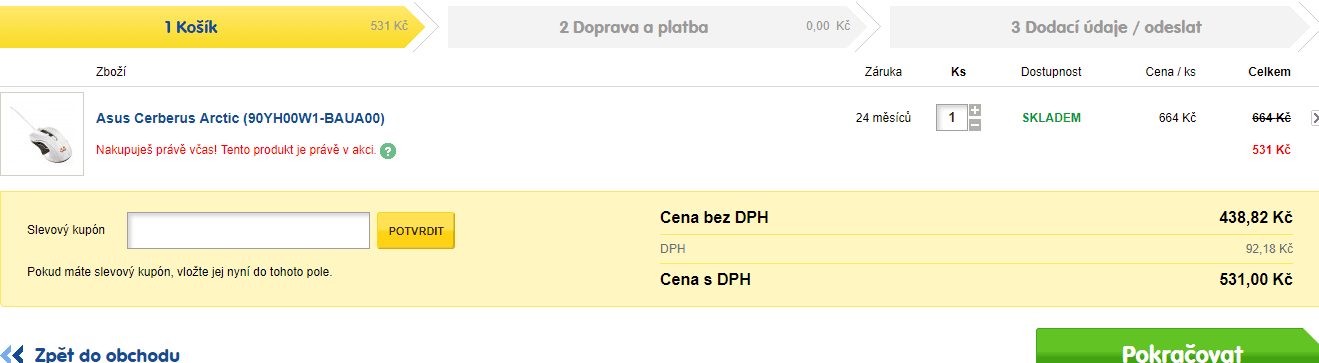Open the Asus Cerberus Arctic product link
Viewport: 1319px width, 363px height.
pos(240,118)
